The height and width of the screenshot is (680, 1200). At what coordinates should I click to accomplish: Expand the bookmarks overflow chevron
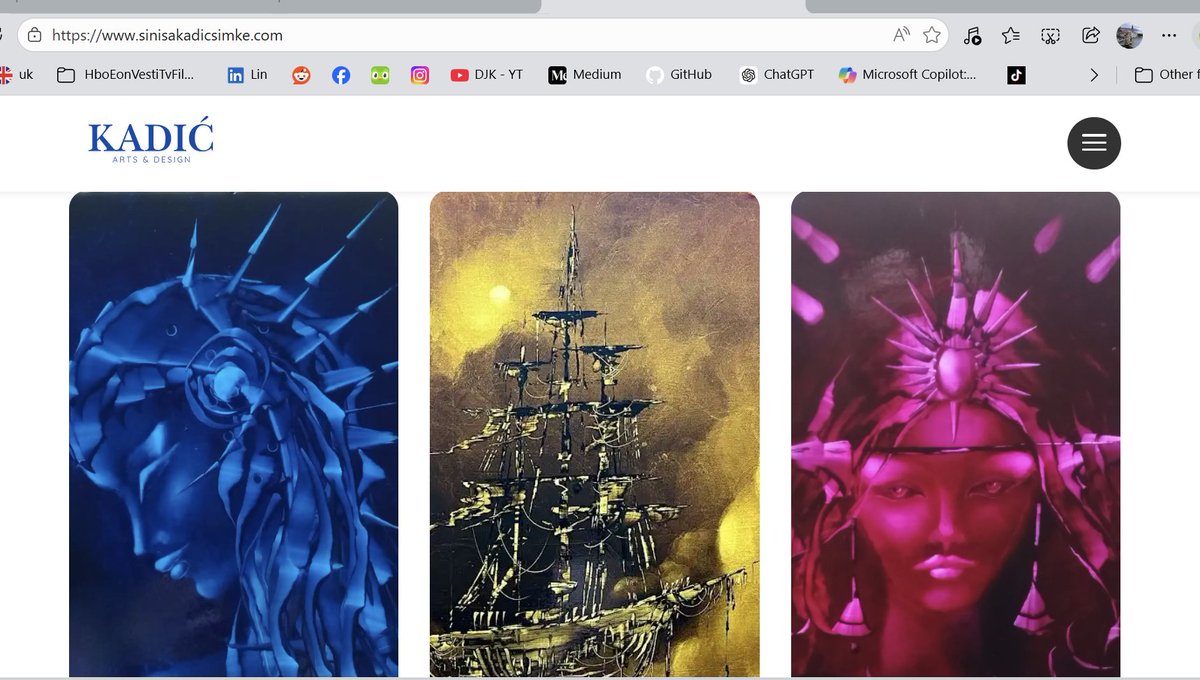pos(1094,75)
